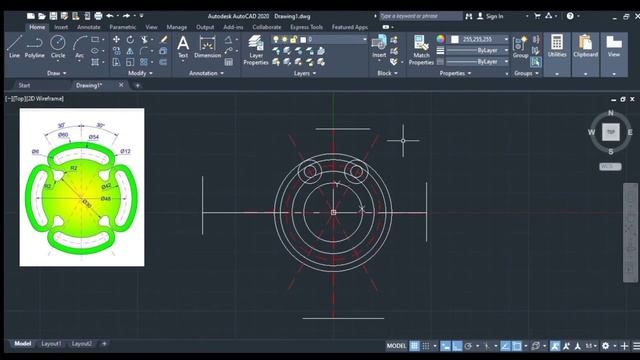Pick the Trim tool
This screenshot has height=360, width=640.
tap(144, 40)
